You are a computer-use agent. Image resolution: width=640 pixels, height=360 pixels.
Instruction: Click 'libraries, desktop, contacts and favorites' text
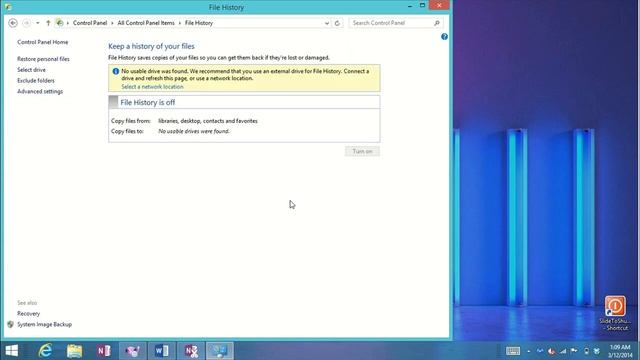coord(208,121)
